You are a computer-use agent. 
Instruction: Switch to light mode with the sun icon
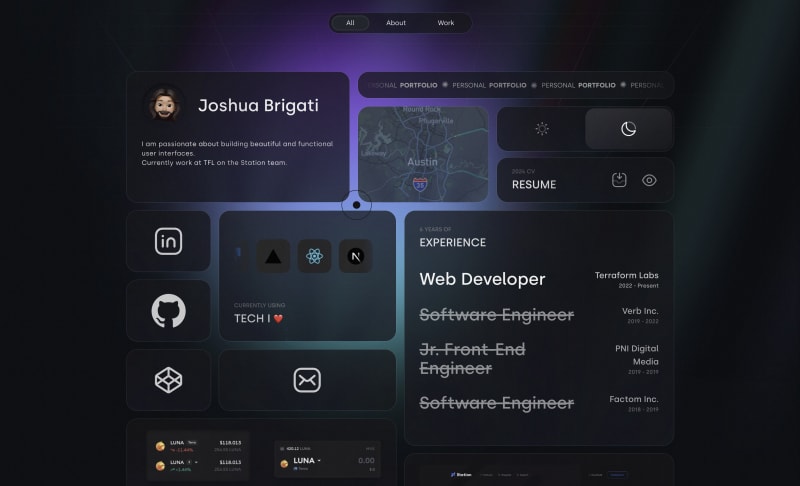point(542,129)
